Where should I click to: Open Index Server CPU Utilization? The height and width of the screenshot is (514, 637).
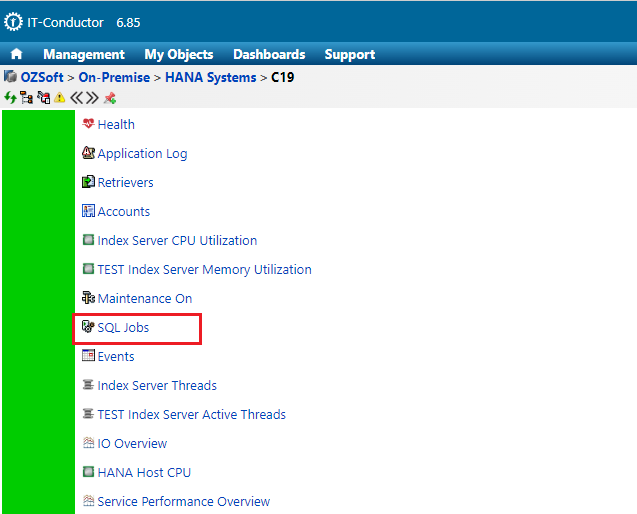coord(177,241)
